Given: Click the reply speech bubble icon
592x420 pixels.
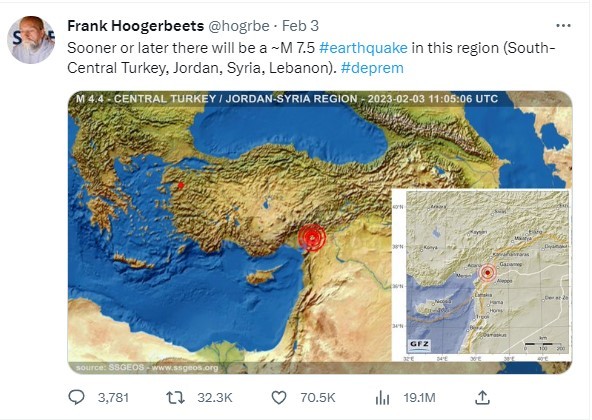Looking at the screenshot, I should pos(76,397).
